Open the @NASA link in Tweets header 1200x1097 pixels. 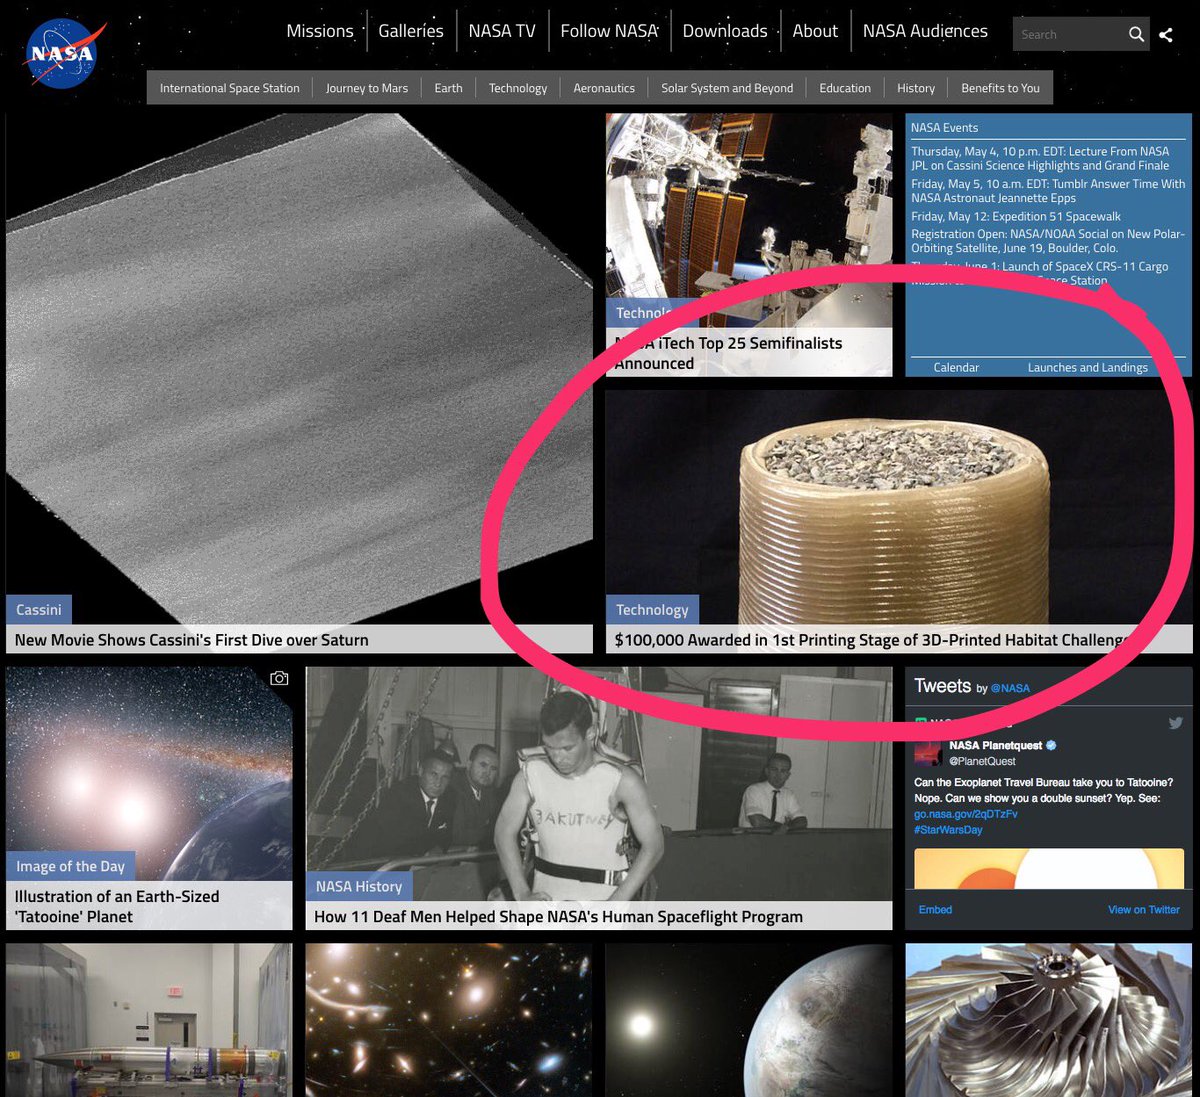pyautogui.click(x=1010, y=688)
